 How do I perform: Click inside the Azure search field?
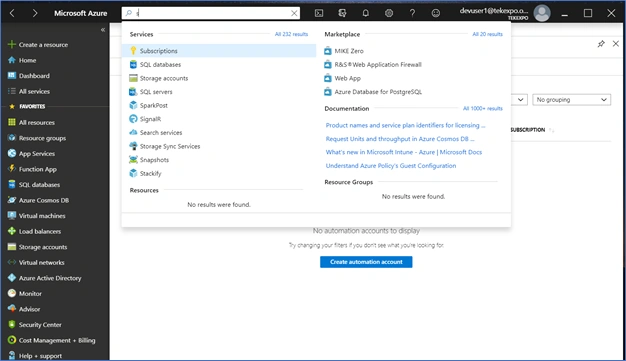pyautogui.click(x=211, y=13)
